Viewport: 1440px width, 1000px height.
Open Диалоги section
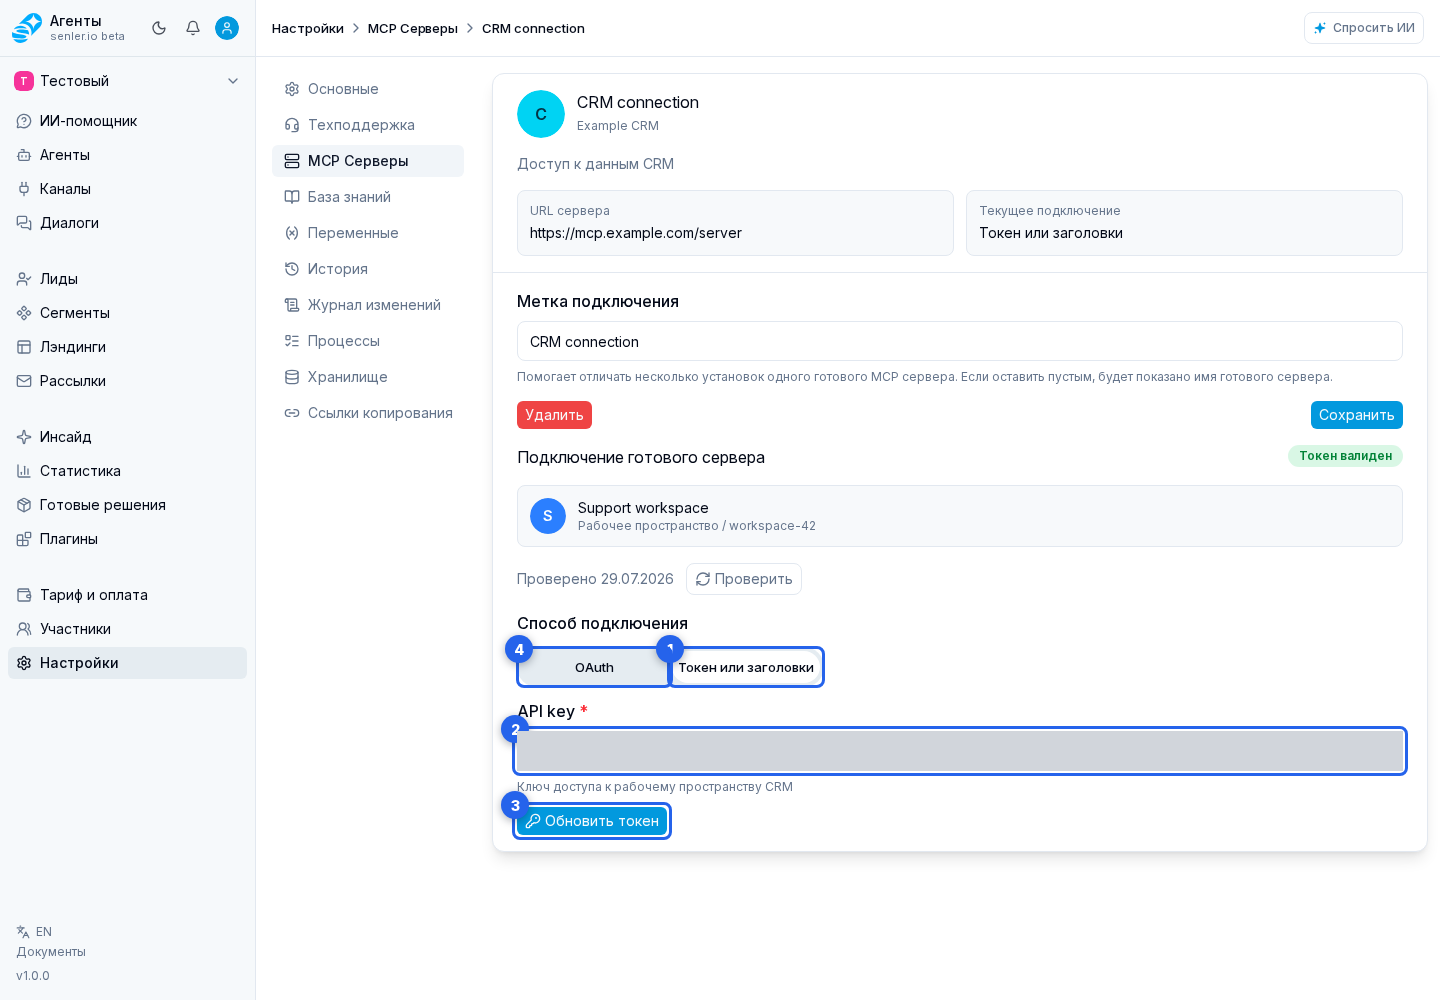click(x=127, y=223)
